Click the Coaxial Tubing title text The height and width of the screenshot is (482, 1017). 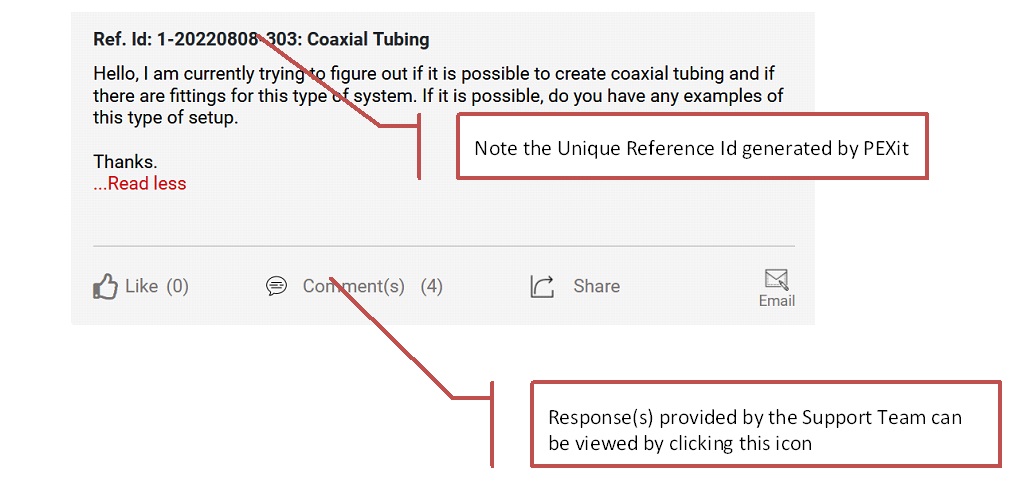pos(368,40)
